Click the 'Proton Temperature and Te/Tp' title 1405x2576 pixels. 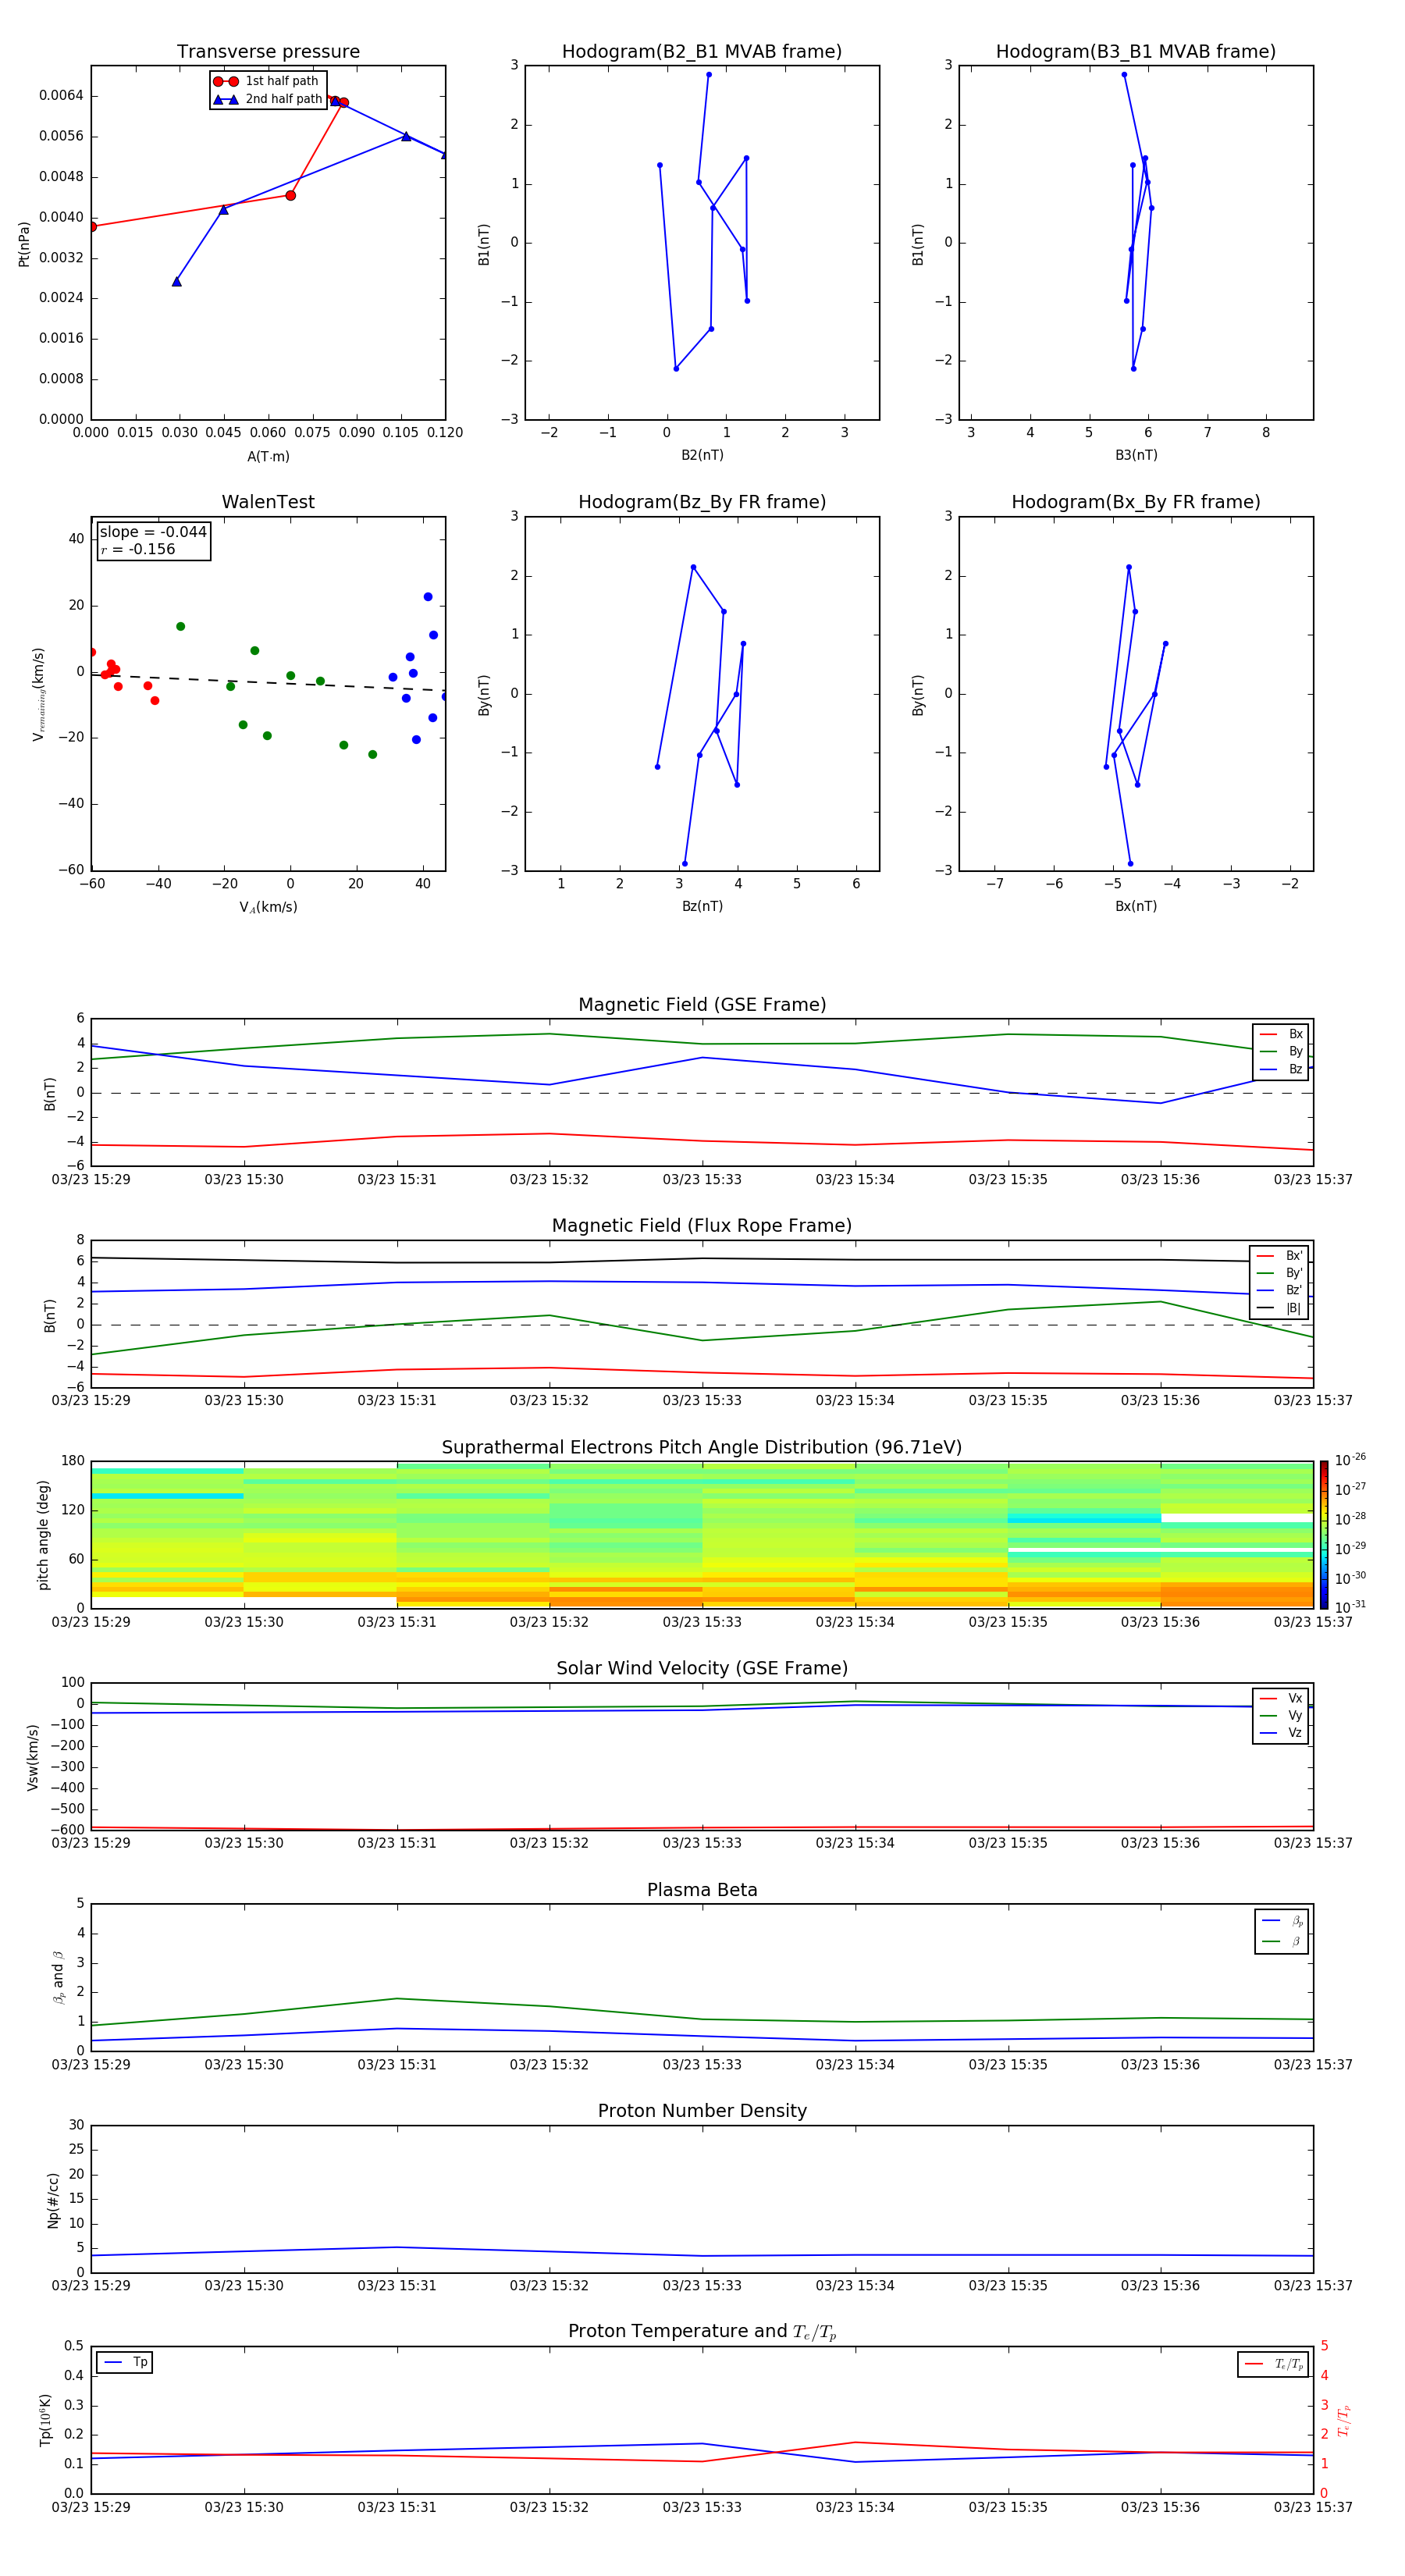pos(702,2332)
